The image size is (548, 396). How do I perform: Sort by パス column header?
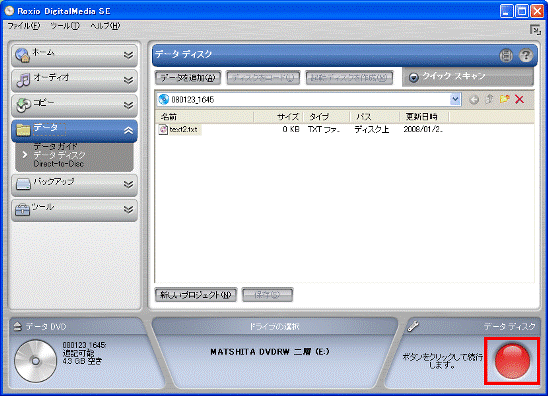point(375,116)
